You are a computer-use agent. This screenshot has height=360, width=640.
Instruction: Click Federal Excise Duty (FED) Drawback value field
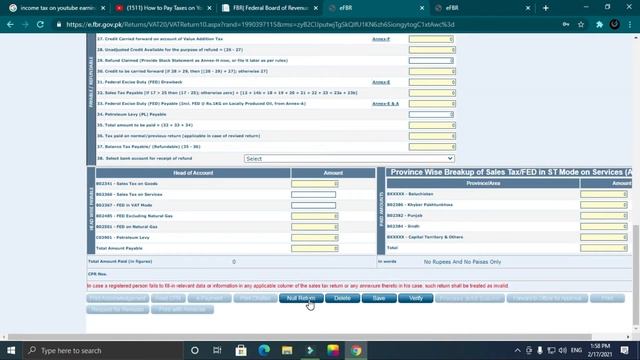tap(432, 82)
